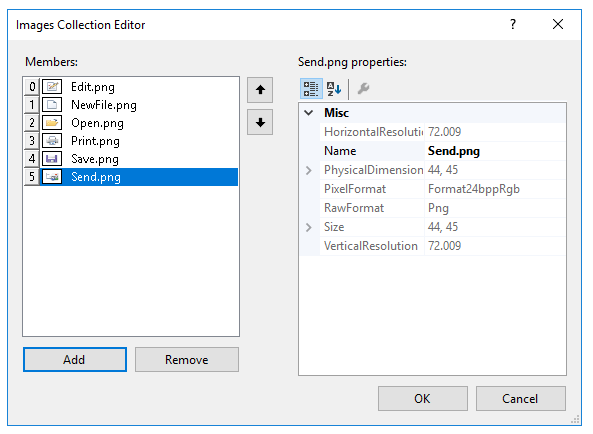Click the help question mark icon

[x=513, y=25]
